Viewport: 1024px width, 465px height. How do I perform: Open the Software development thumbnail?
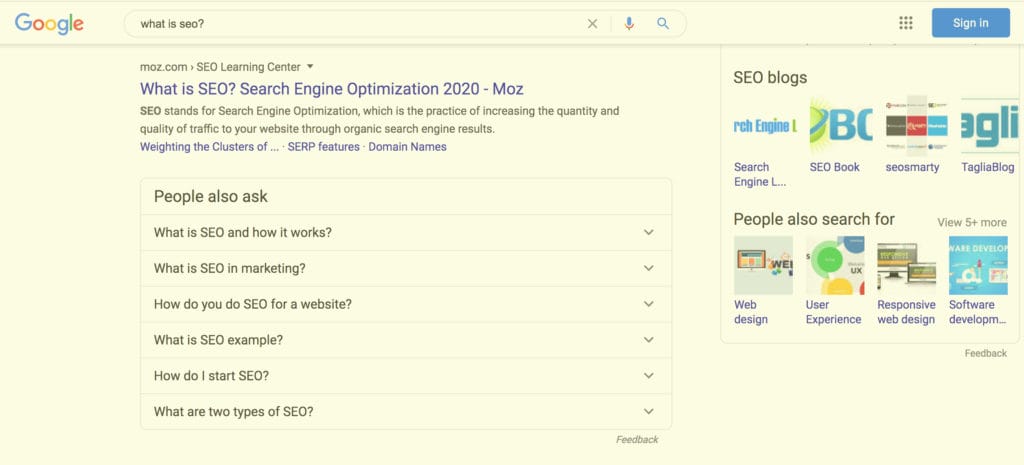pos(978,265)
